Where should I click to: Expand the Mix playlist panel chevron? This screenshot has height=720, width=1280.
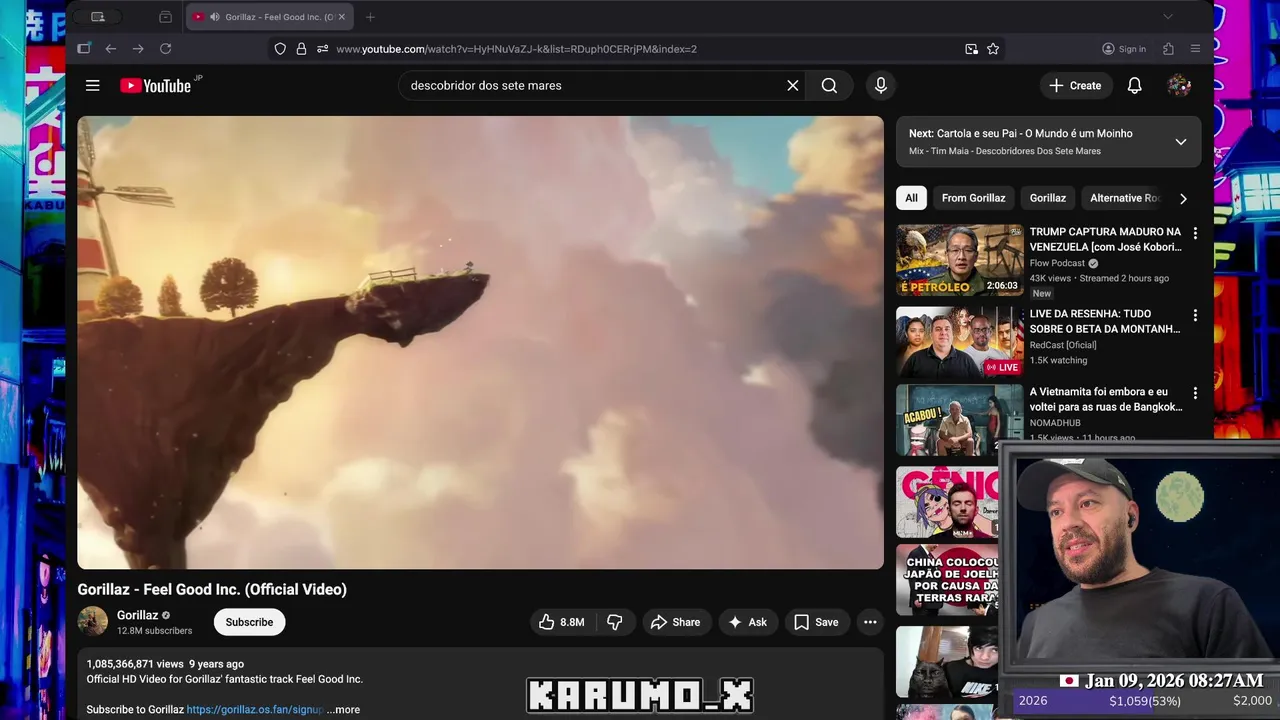tap(1180, 141)
